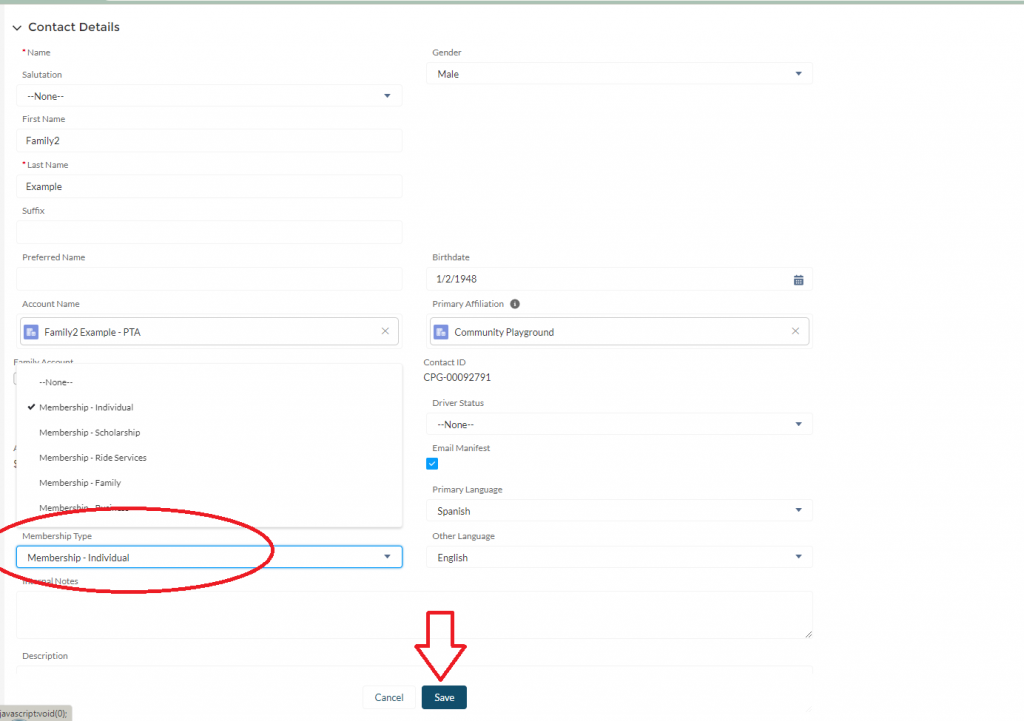The height and width of the screenshot is (721, 1024).
Task: Click the Primary Affiliation info icon
Action: tap(515, 304)
